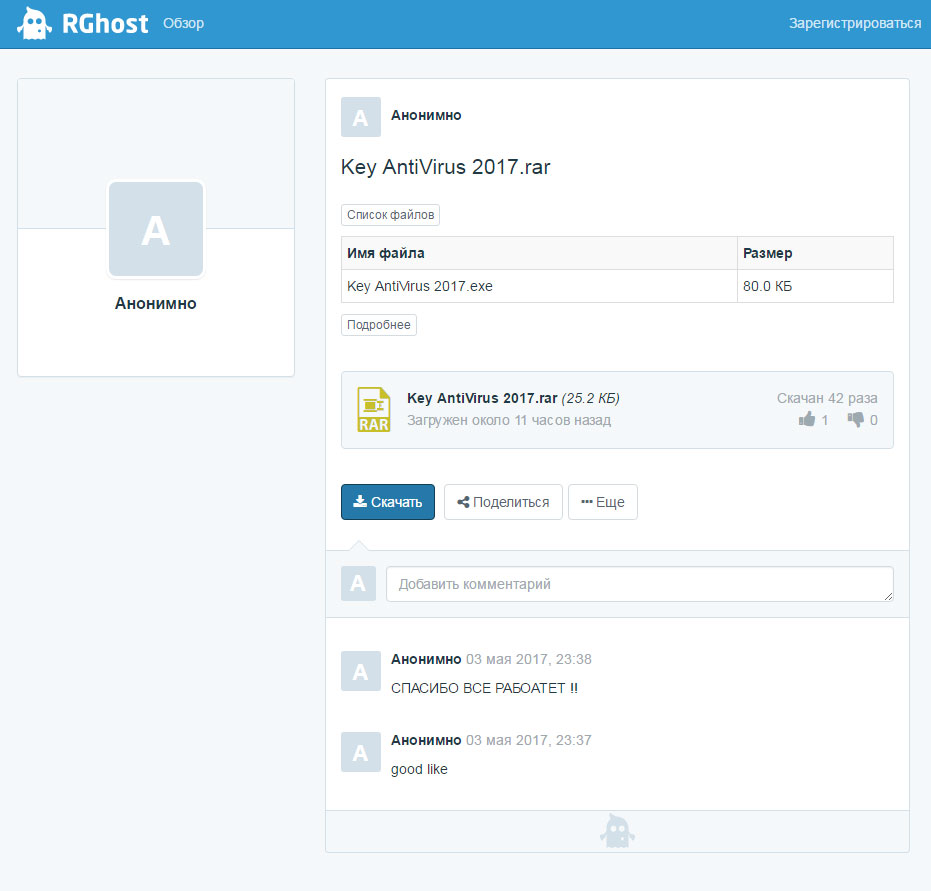
Task: Open uploader Анонимно name above file title
Action: pyautogui.click(x=426, y=115)
